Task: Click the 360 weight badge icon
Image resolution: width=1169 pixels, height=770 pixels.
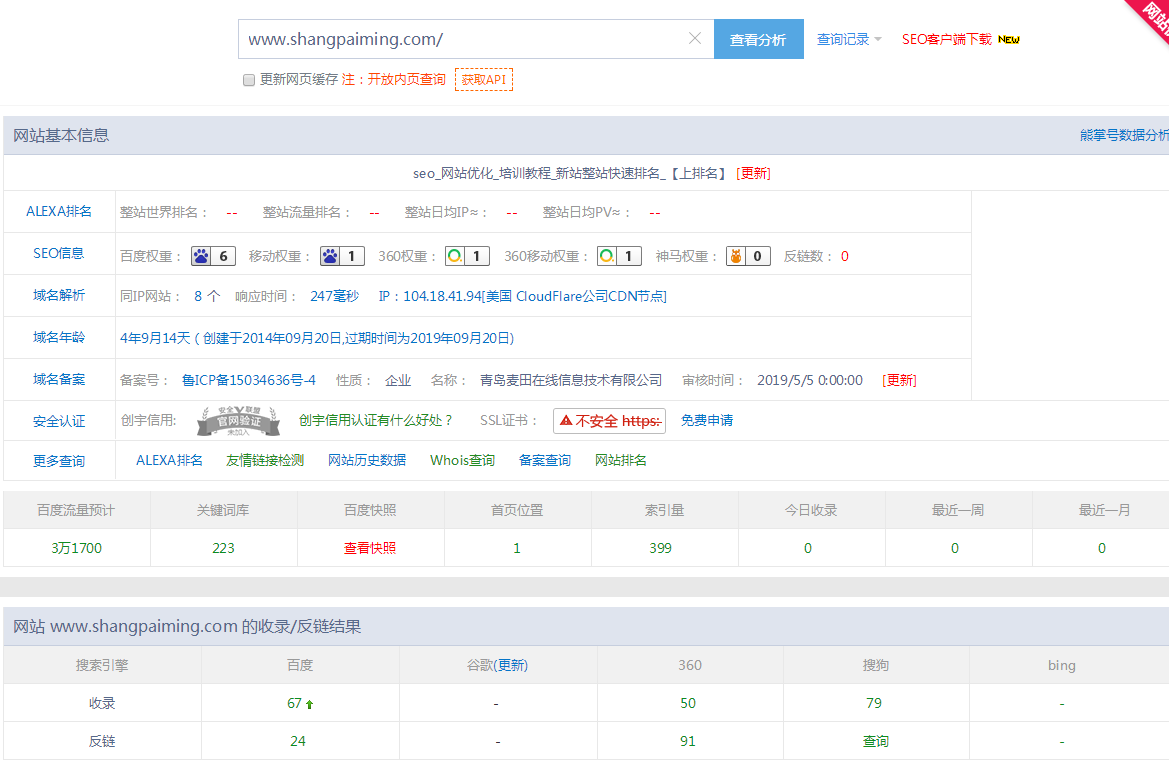Action: (x=467, y=256)
